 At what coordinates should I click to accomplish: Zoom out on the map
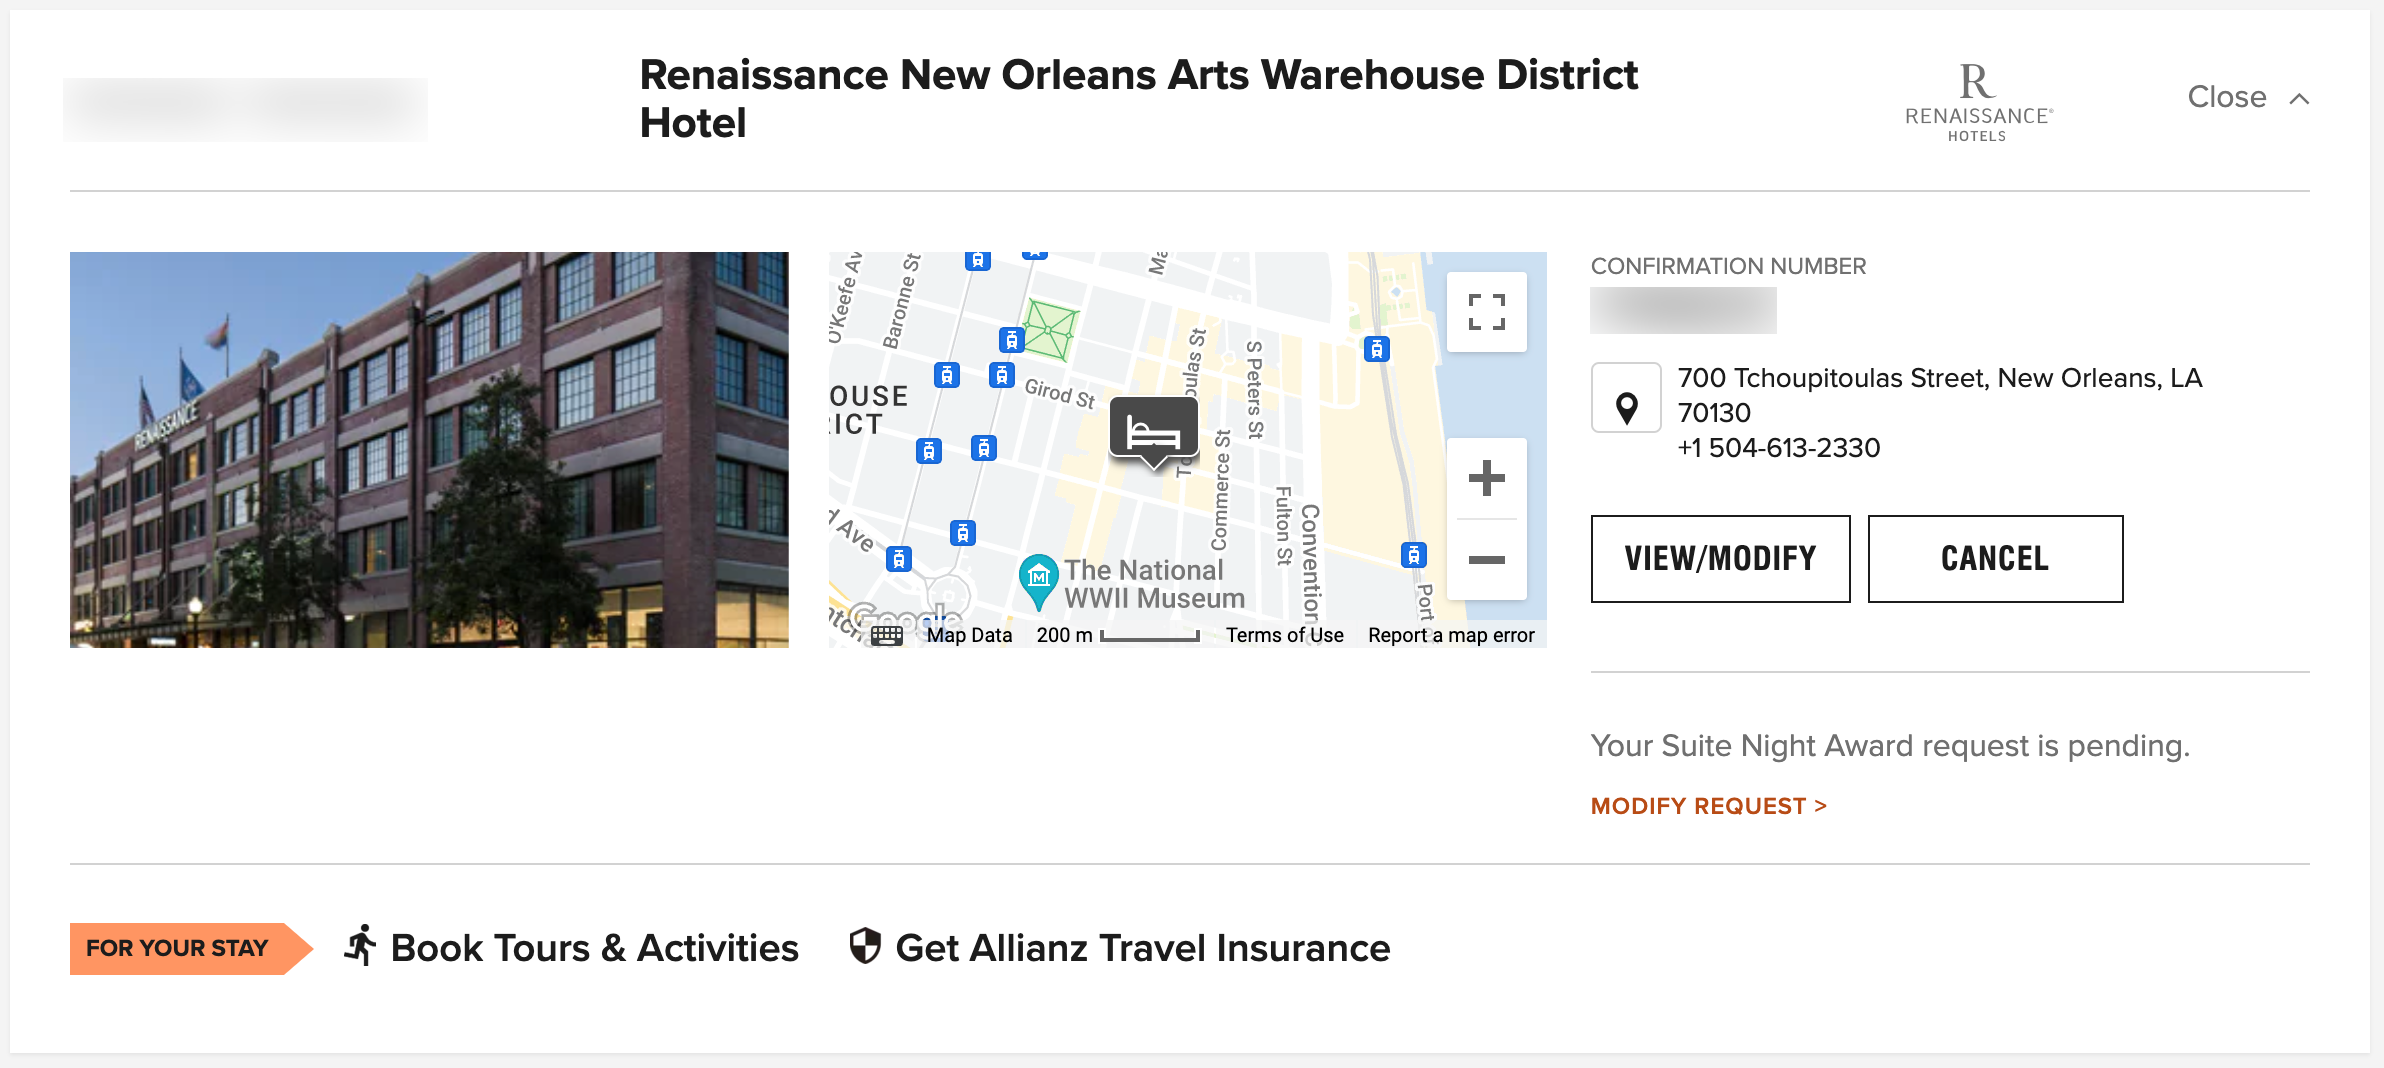click(1486, 560)
